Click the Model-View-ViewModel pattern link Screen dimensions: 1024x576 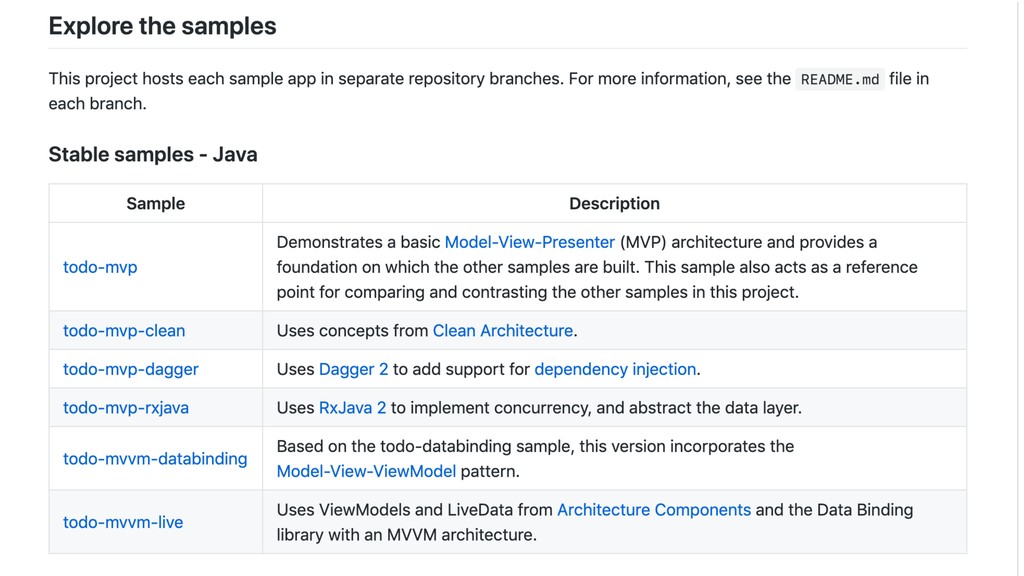[x=366, y=471]
